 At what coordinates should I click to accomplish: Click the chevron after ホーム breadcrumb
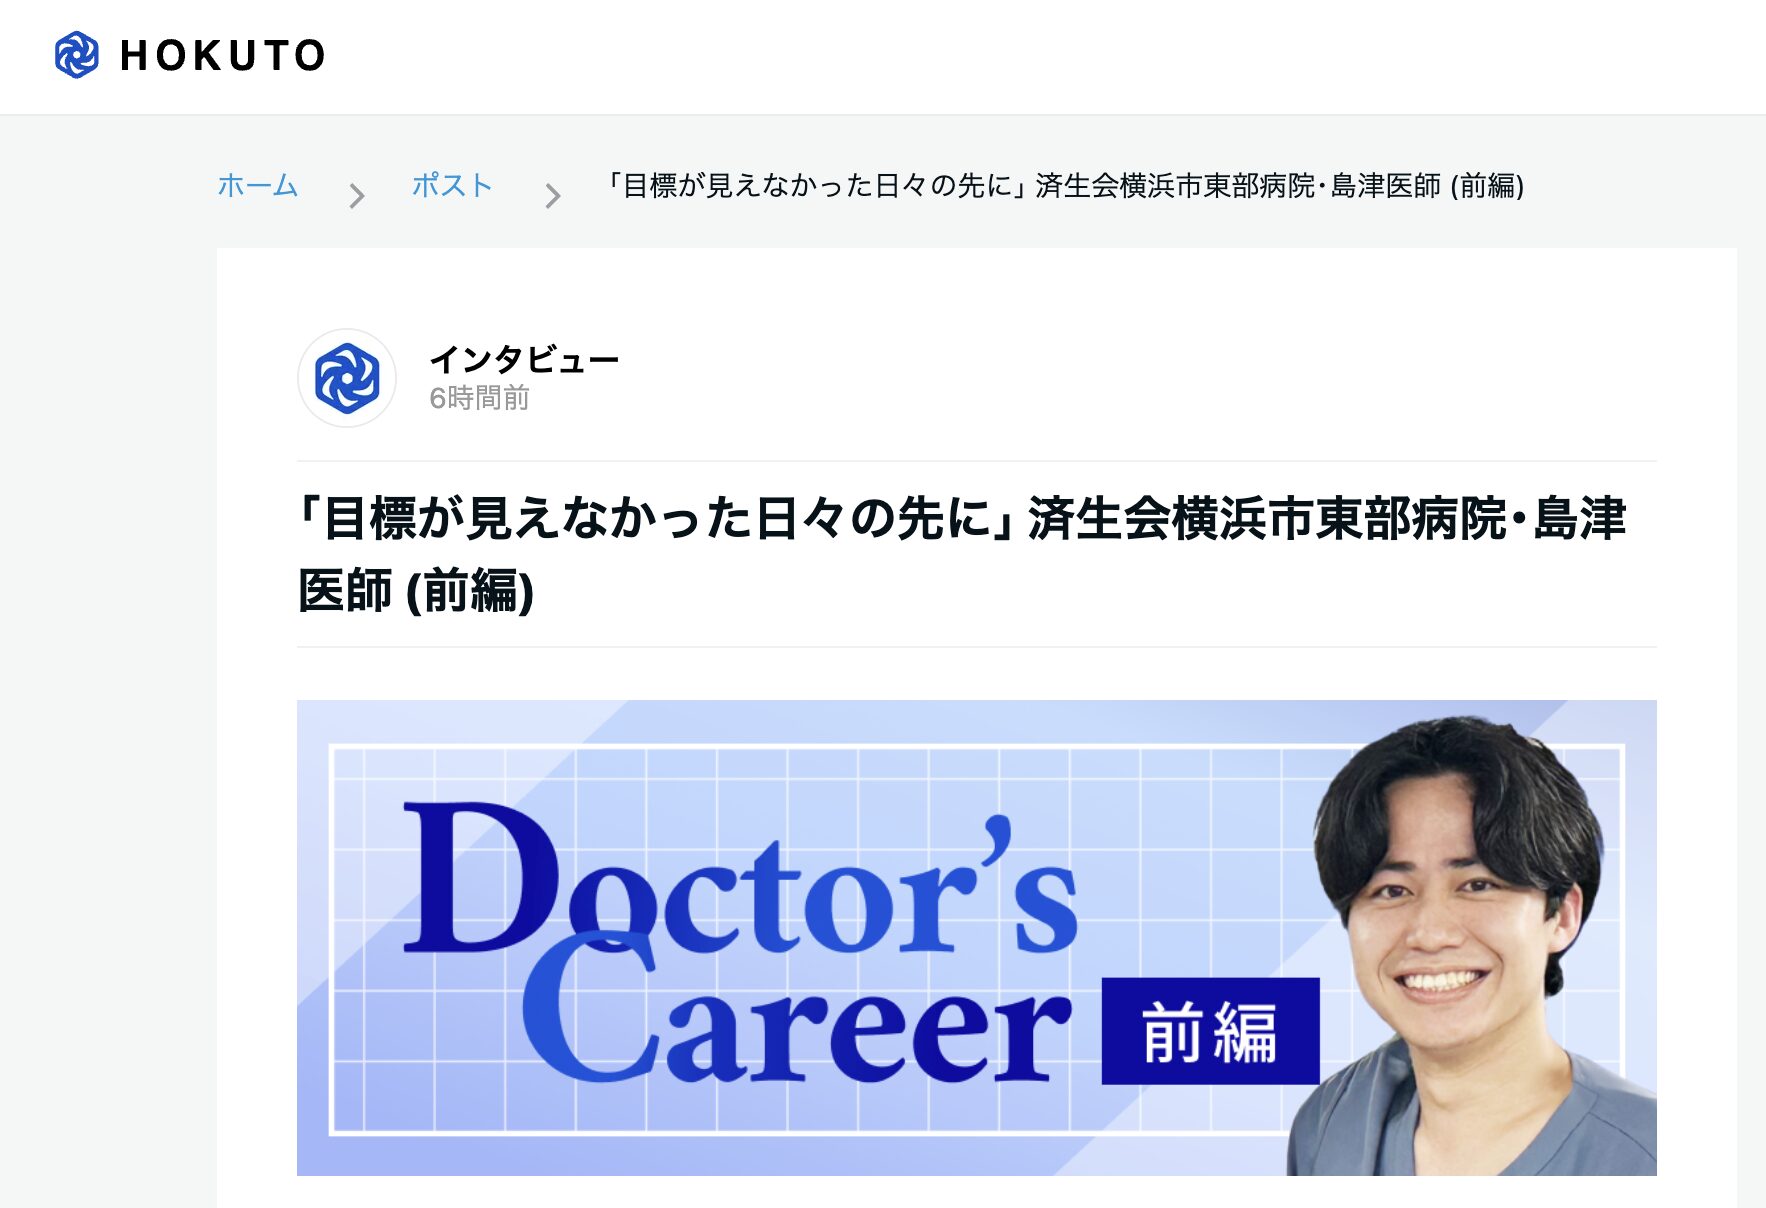pyautogui.click(x=356, y=195)
